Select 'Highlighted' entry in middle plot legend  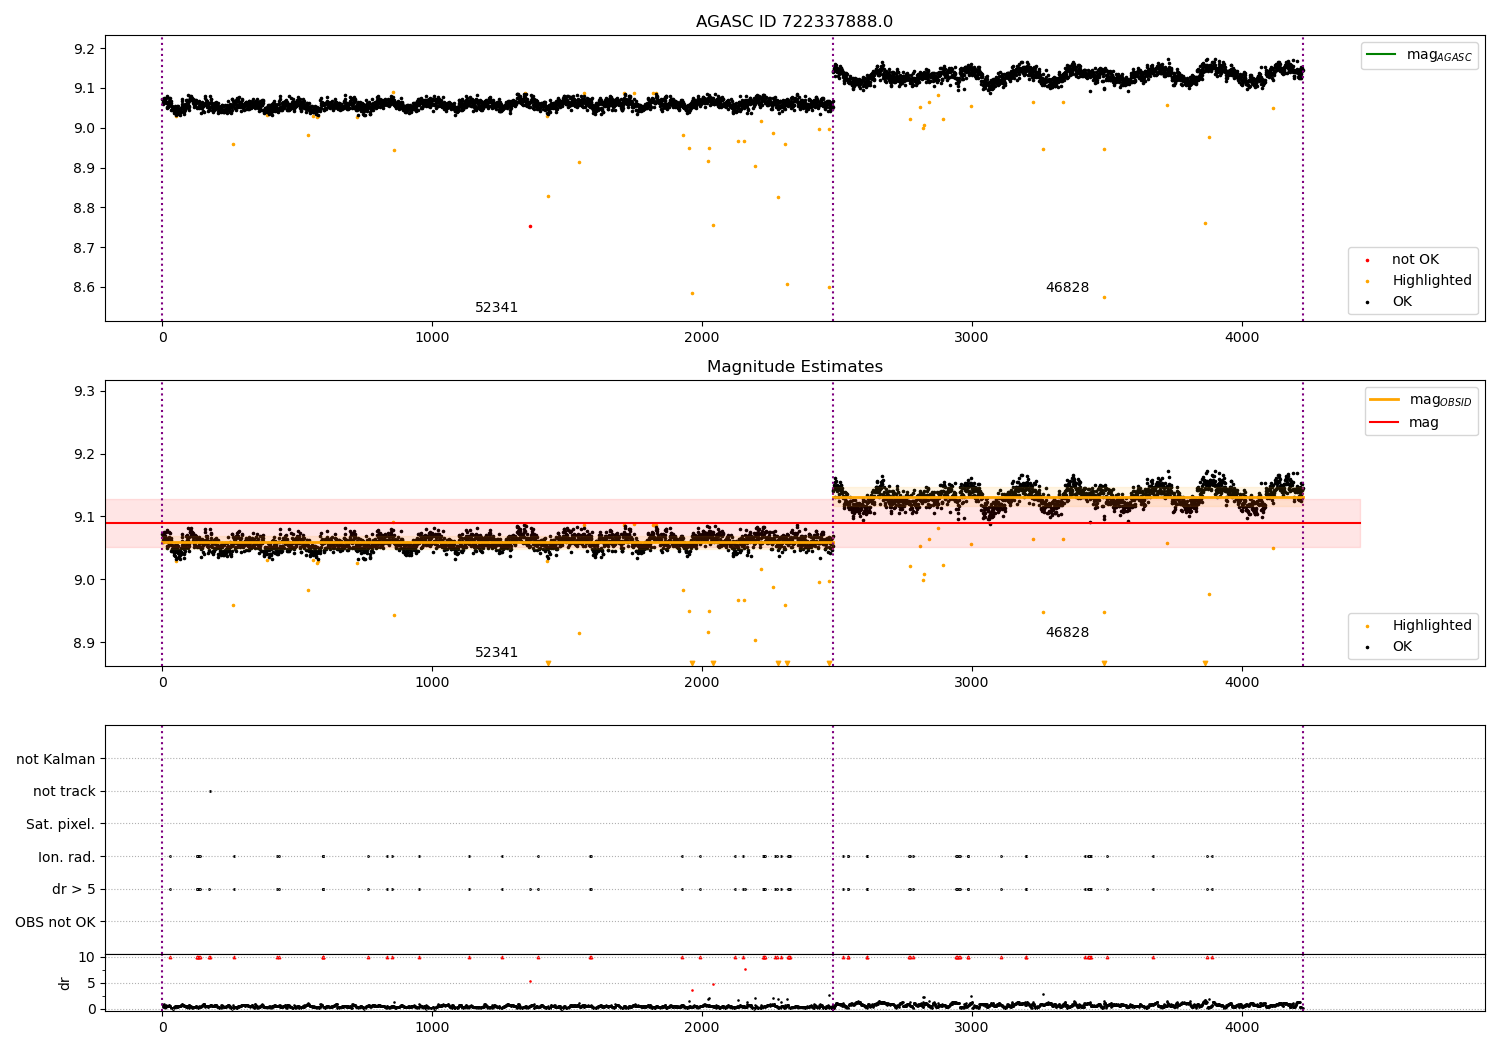pos(1431,626)
